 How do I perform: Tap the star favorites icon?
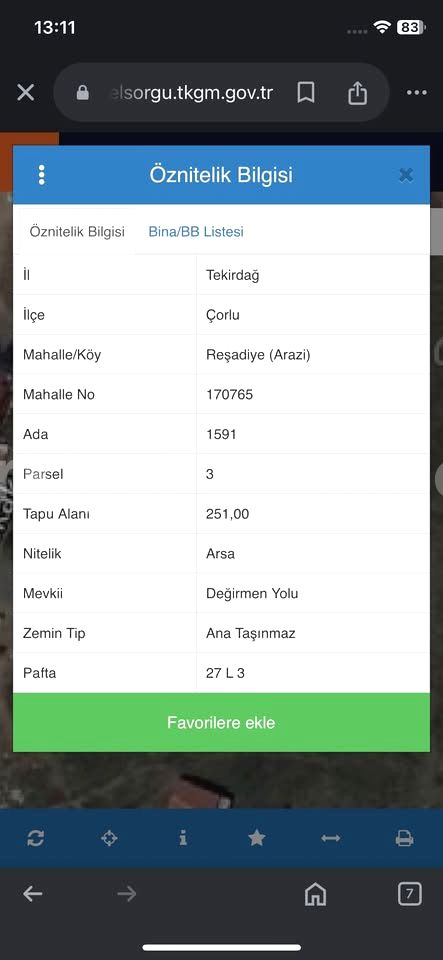256,838
